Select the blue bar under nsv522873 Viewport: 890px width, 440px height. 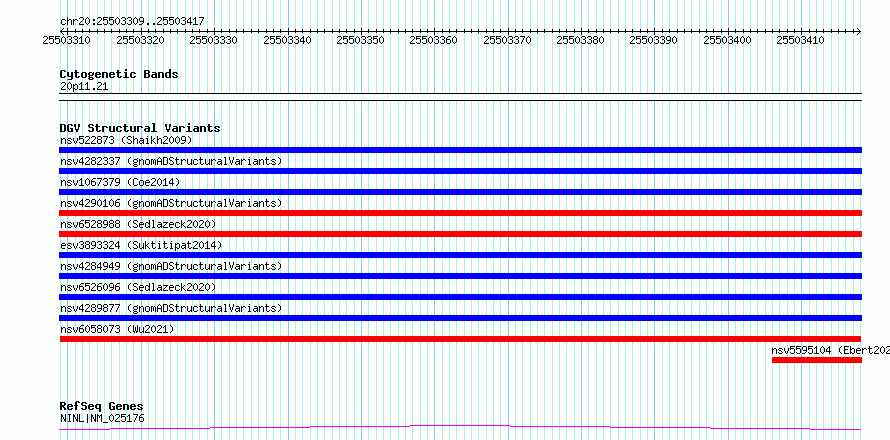click(x=460, y=150)
